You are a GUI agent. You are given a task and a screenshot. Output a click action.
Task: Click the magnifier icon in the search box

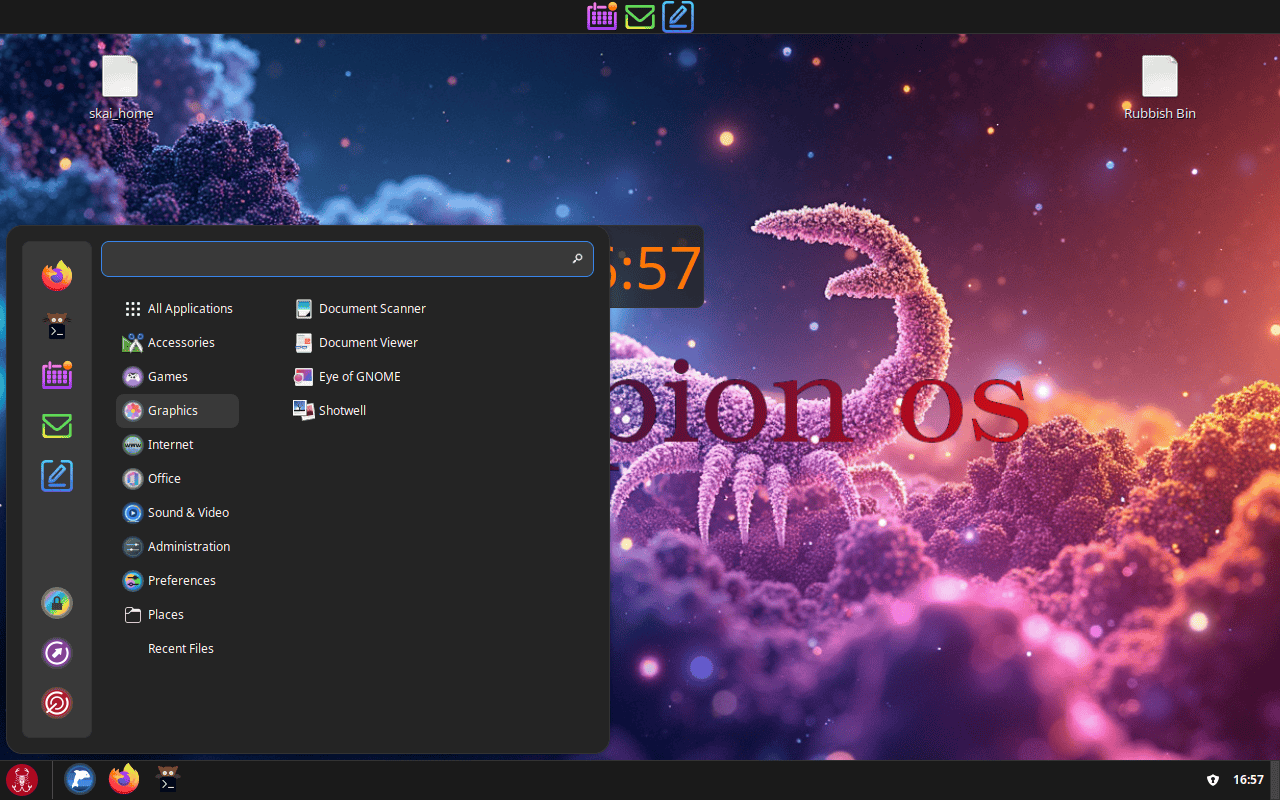pyautogui.click(x=577, y=259)
